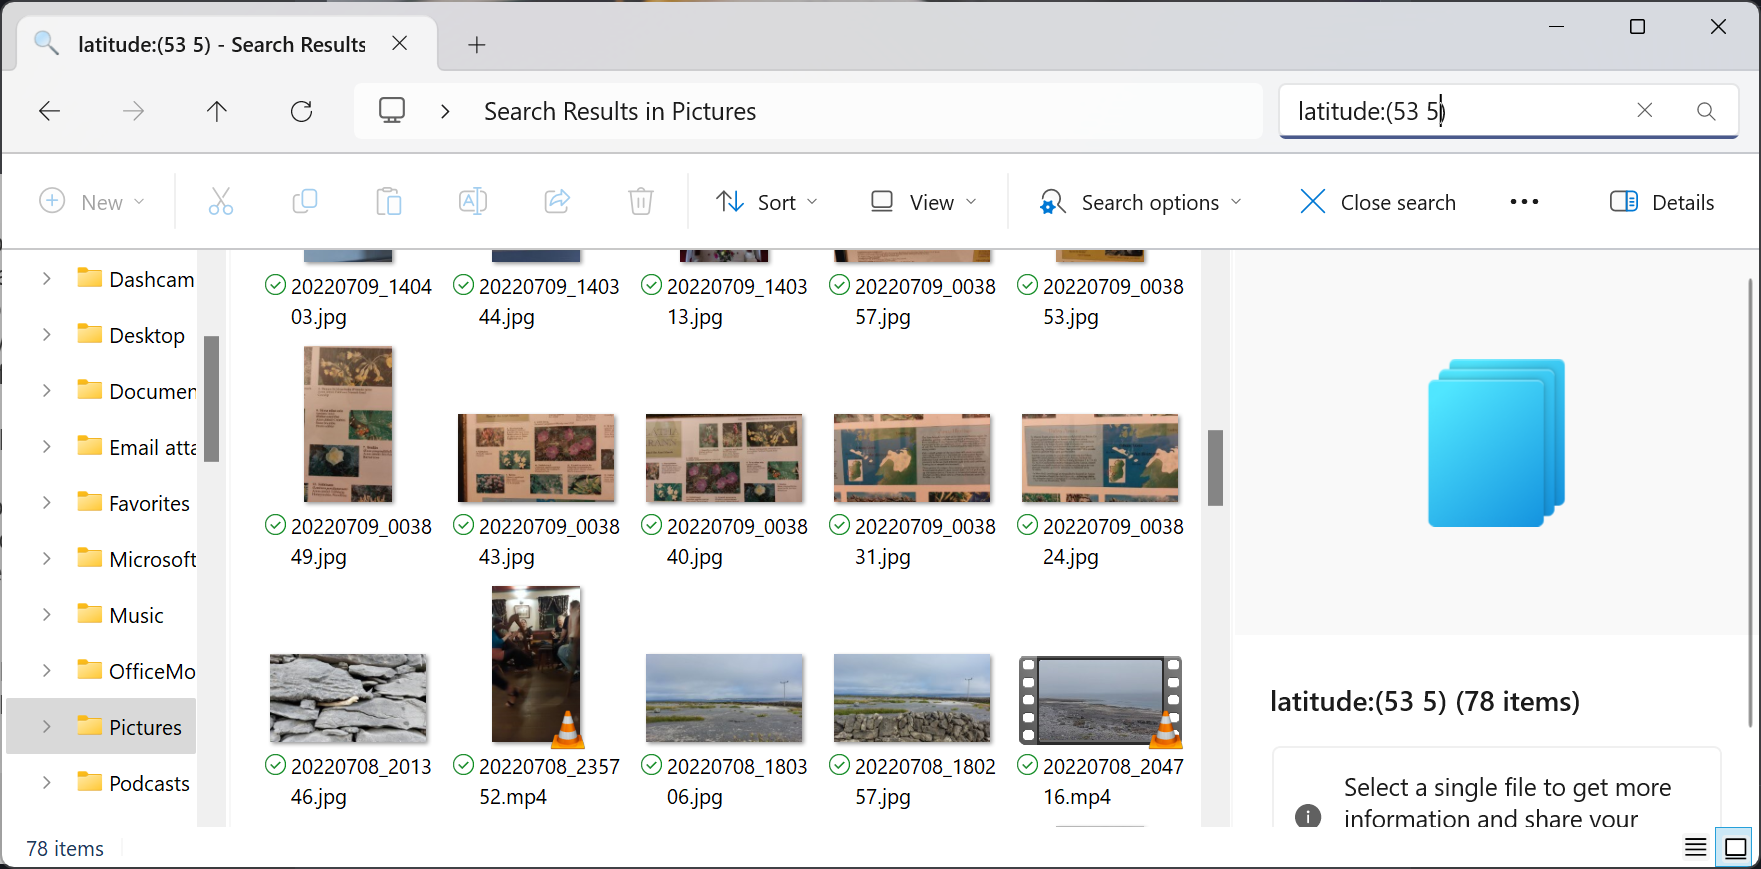Select Microsoft folder in navigation pane
The height and width of the screenshot is (869, 1761).
coord(135,559)
